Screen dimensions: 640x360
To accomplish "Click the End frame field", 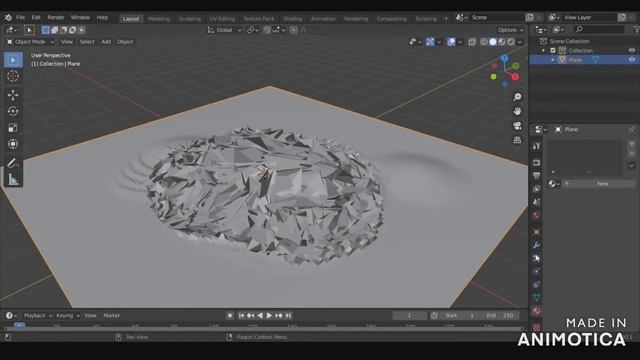I will click(x=500, y=316).
